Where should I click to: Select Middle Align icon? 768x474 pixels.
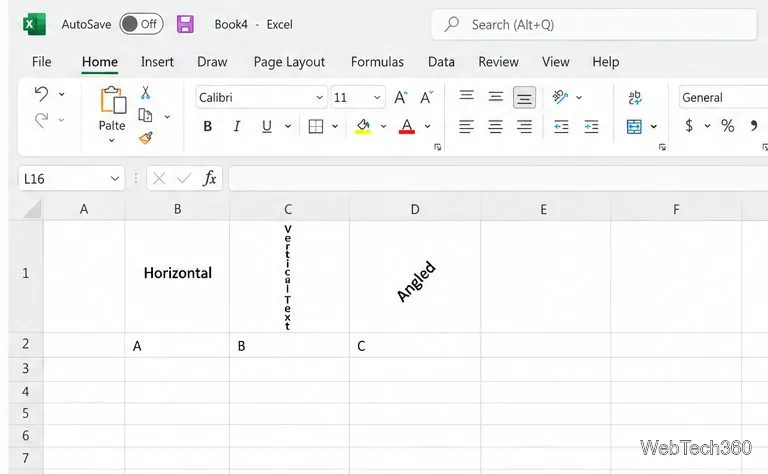pyautogui.click(x=496, y=97)
